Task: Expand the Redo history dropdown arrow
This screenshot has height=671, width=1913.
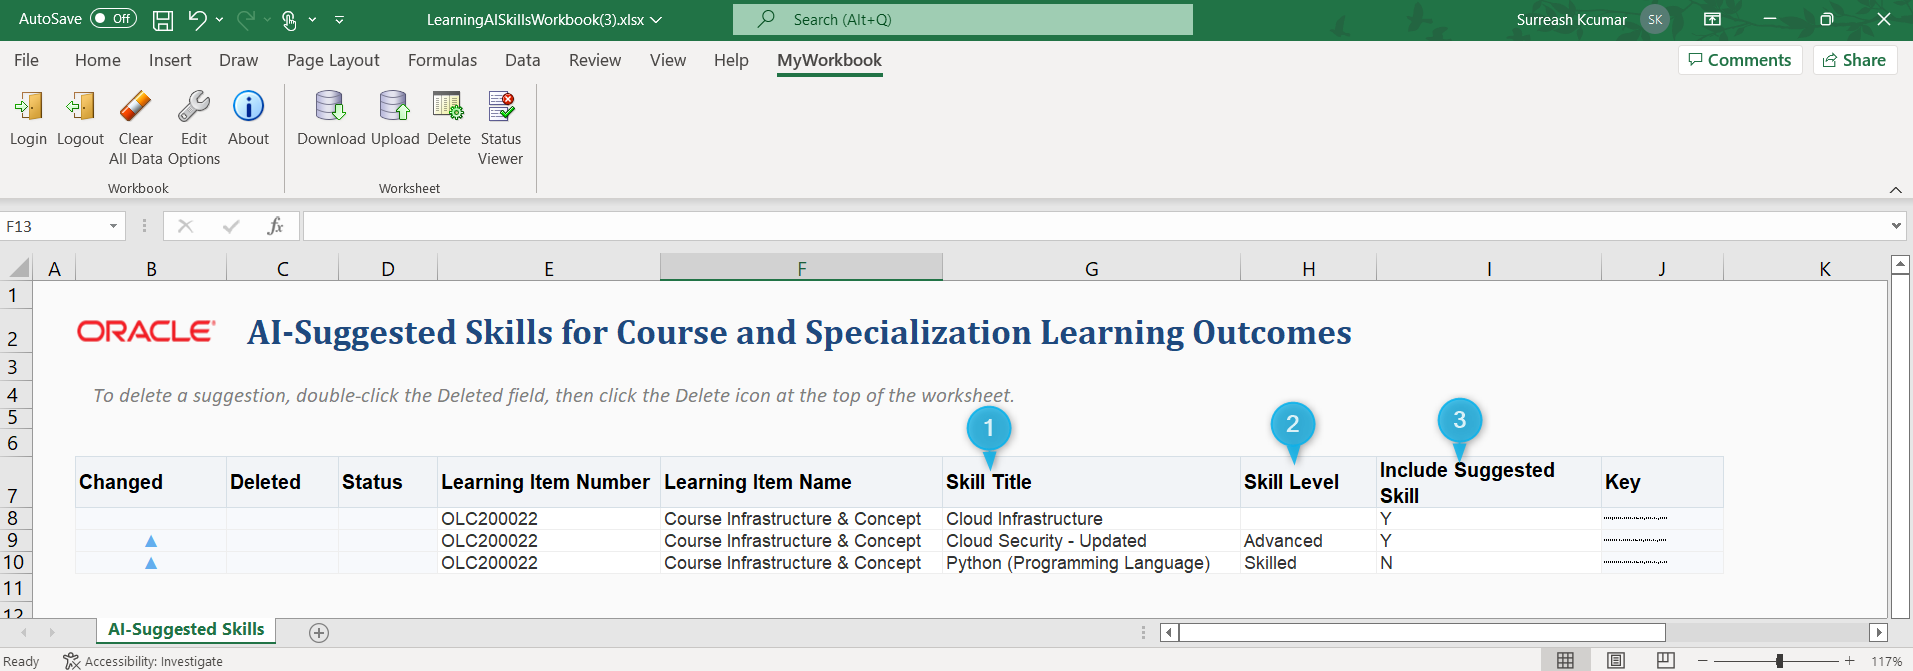Action: (267, 19)
